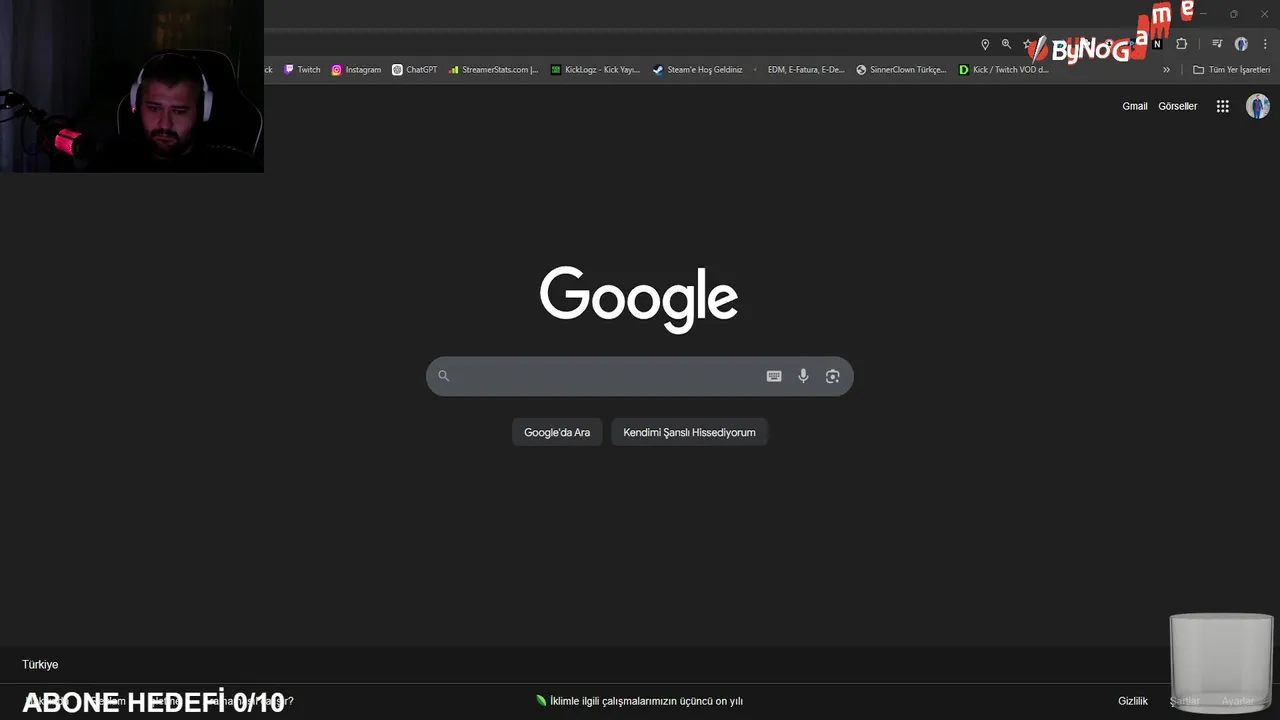Click the Google'da Ara button

pos(557,432)
